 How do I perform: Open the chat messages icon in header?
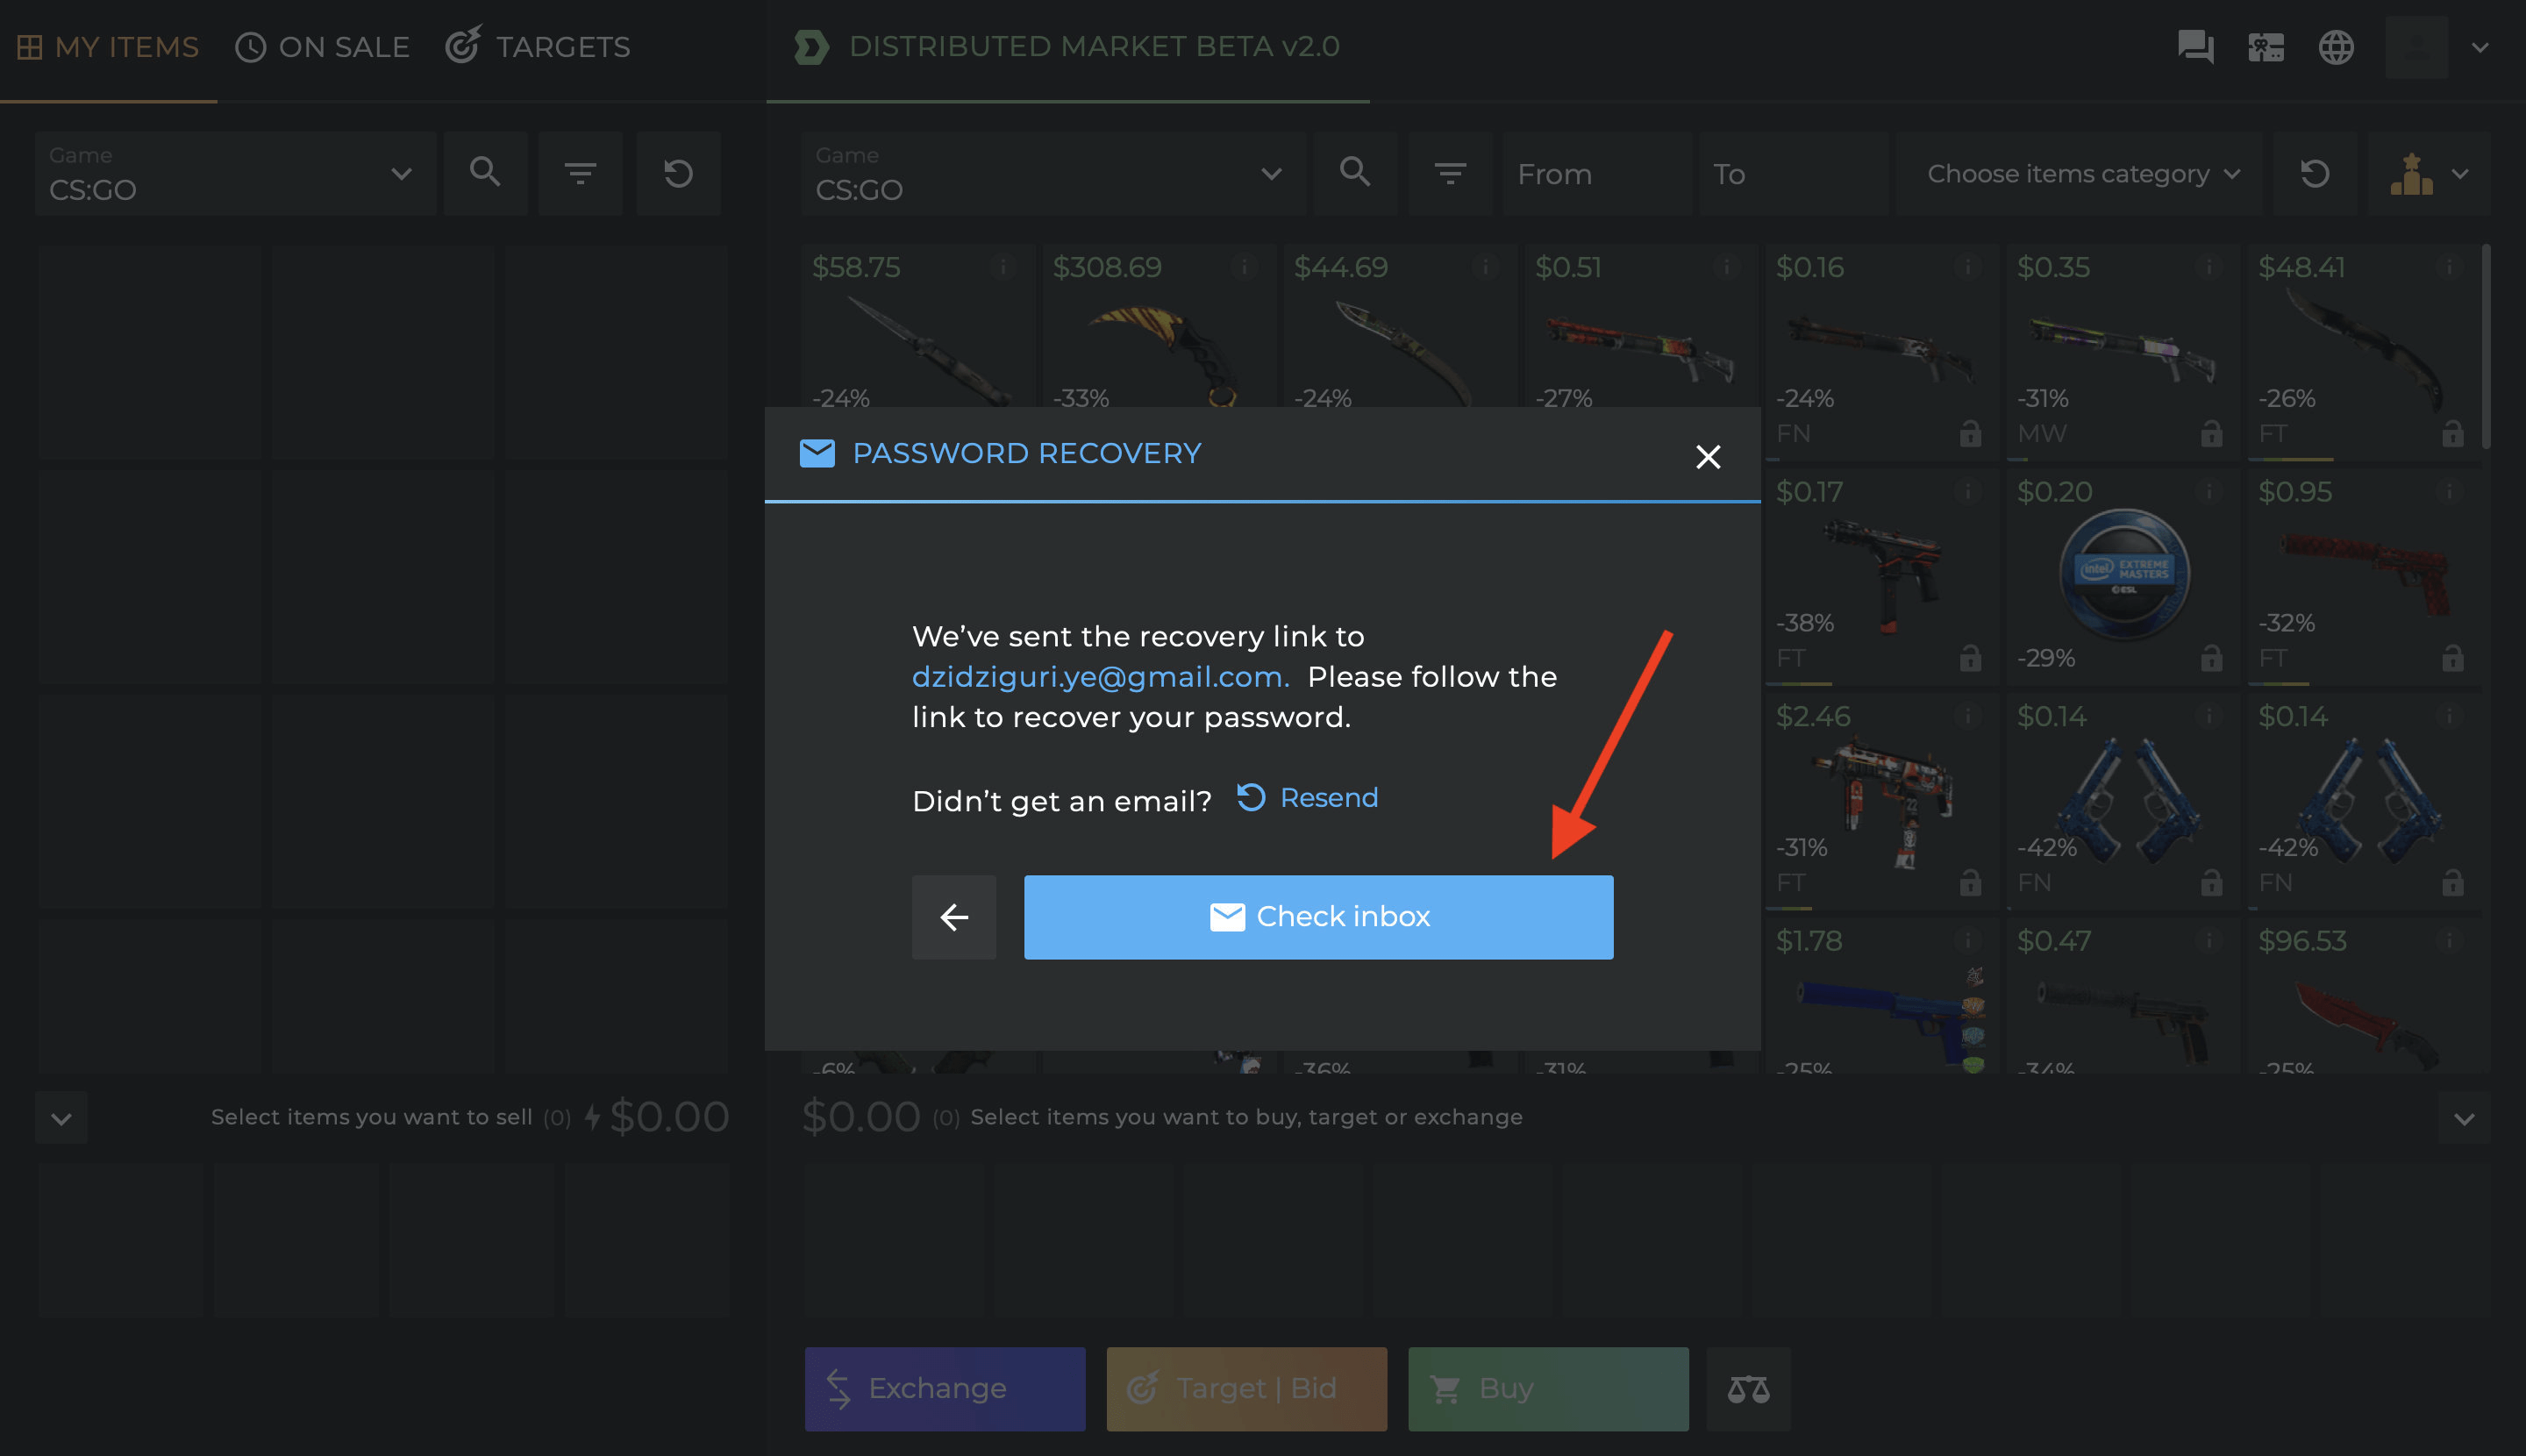click(x=2195, y=46)
